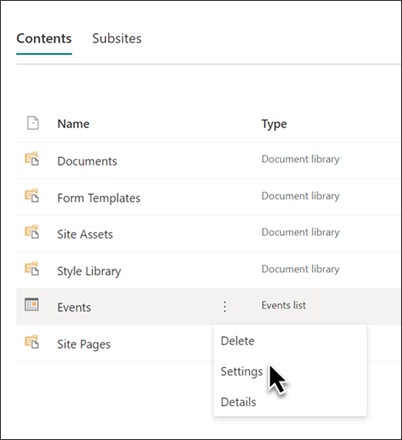Open Settings in the context menu

point(242,371)
